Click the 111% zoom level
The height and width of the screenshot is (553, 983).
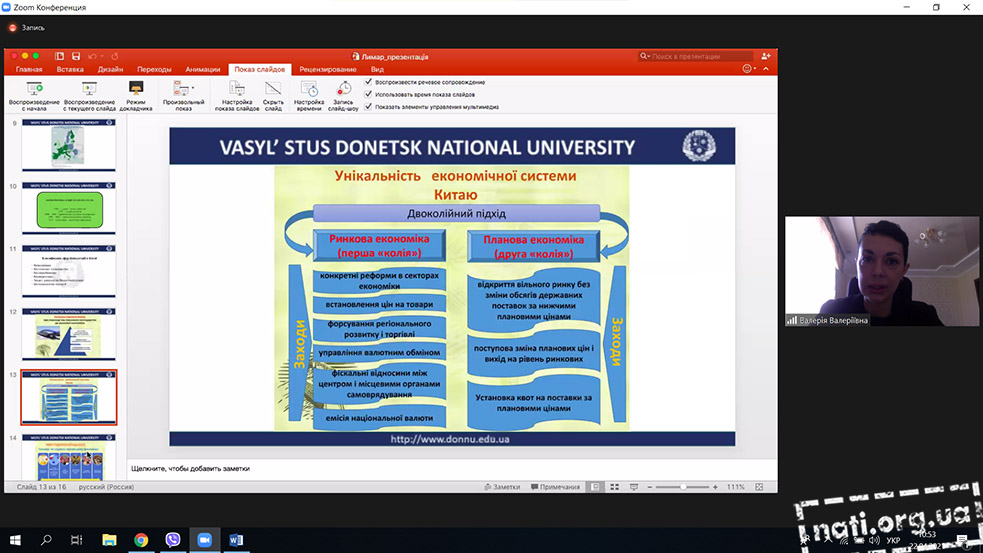point(735,487)
